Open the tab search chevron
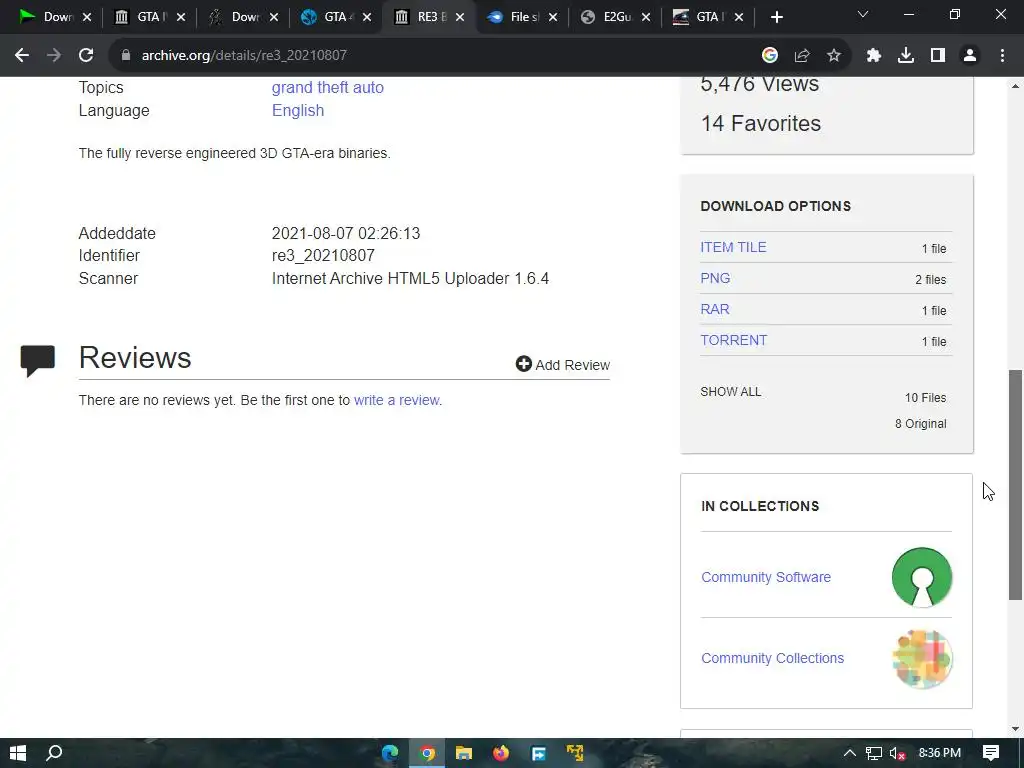Image resolution: width=1024 pixels, height=768 pixels. point(863,14)
